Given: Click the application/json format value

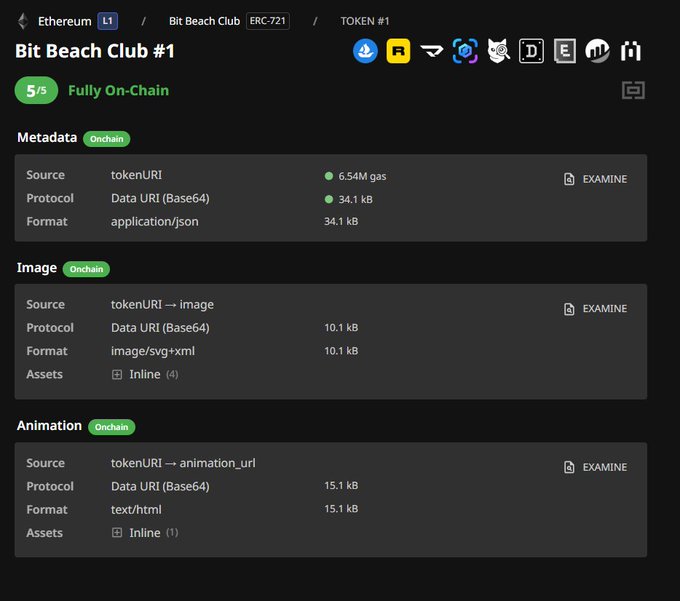Looking at the screenshot, I should coord(154,222).
